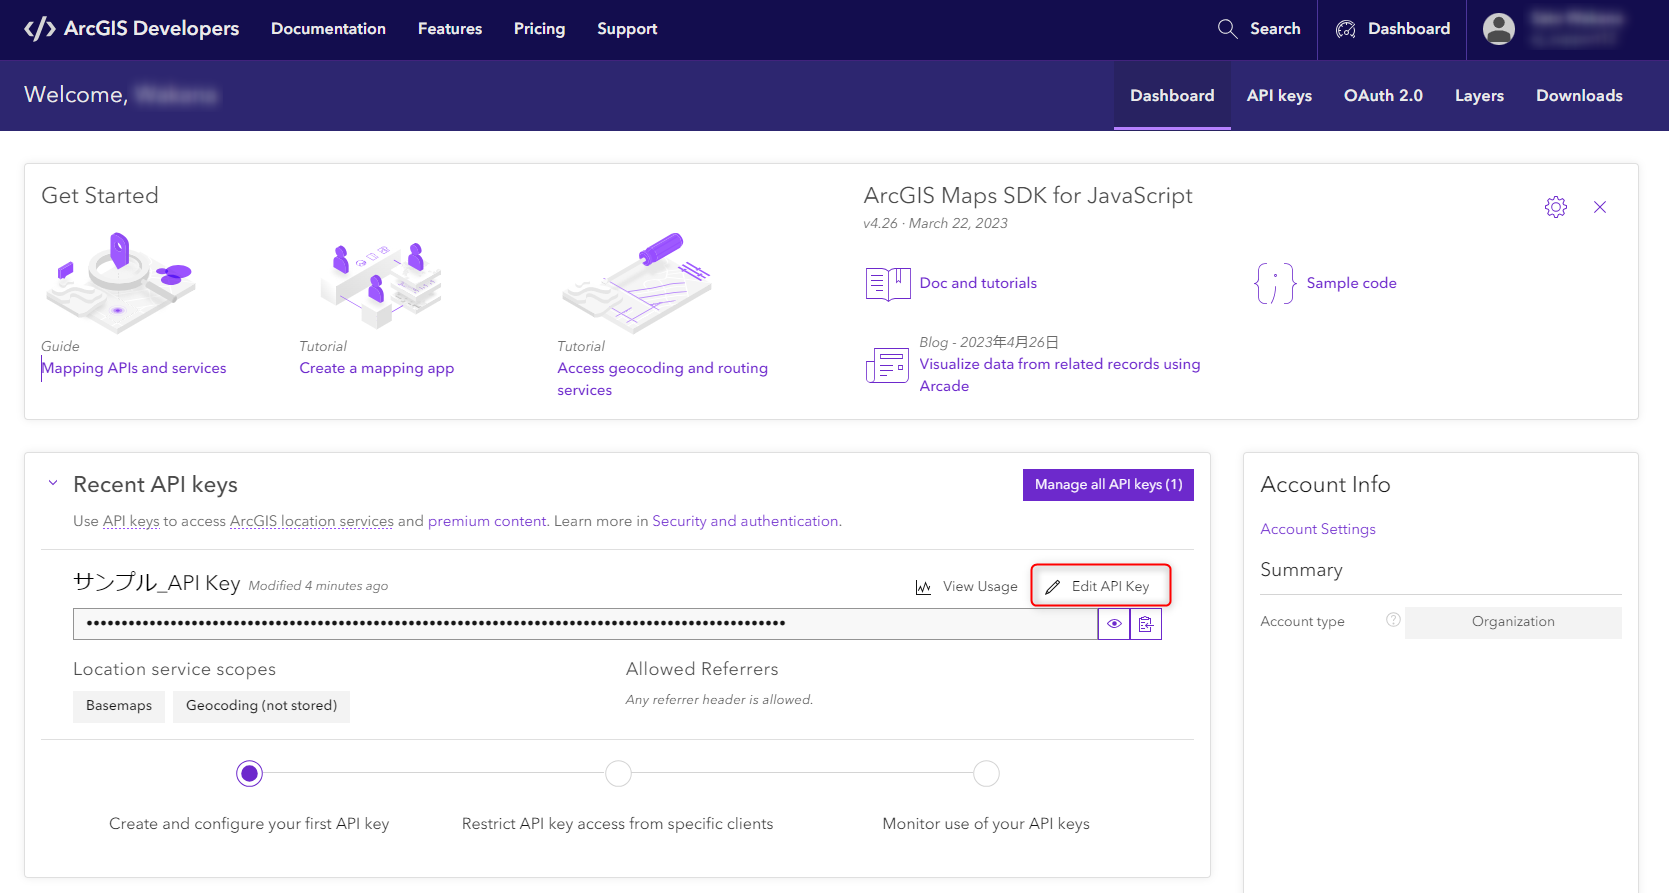
Task: Open Security and authentication link
Action: (x=745, y=521)
